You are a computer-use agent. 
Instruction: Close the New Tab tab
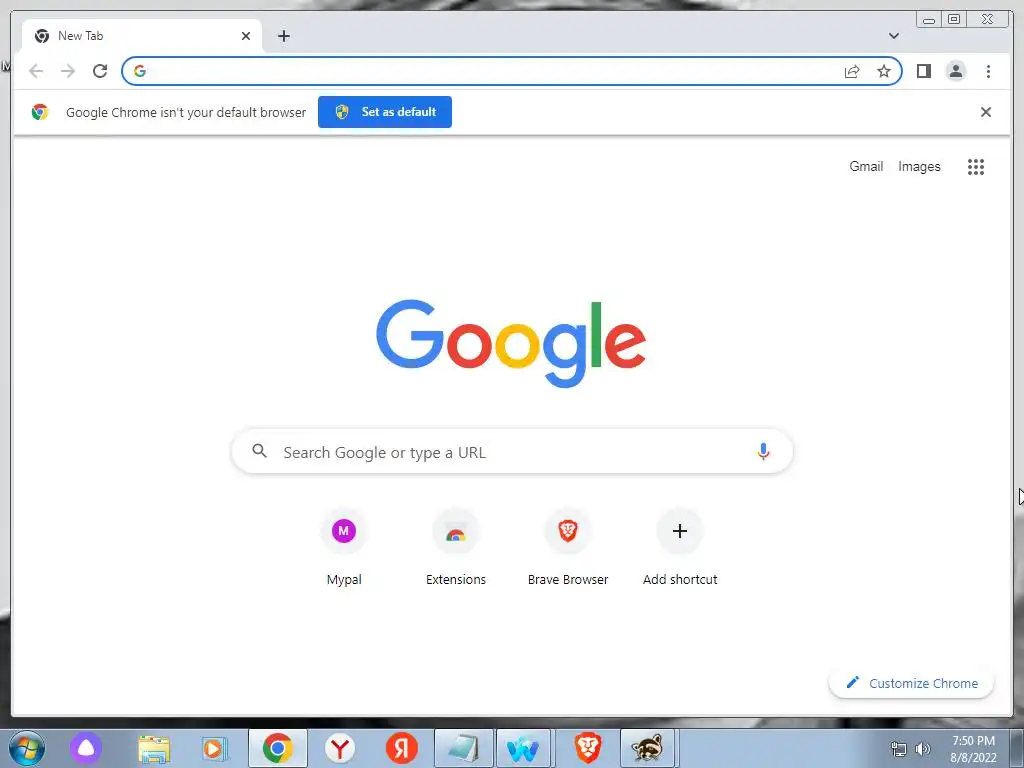click(x=246, y=36)
